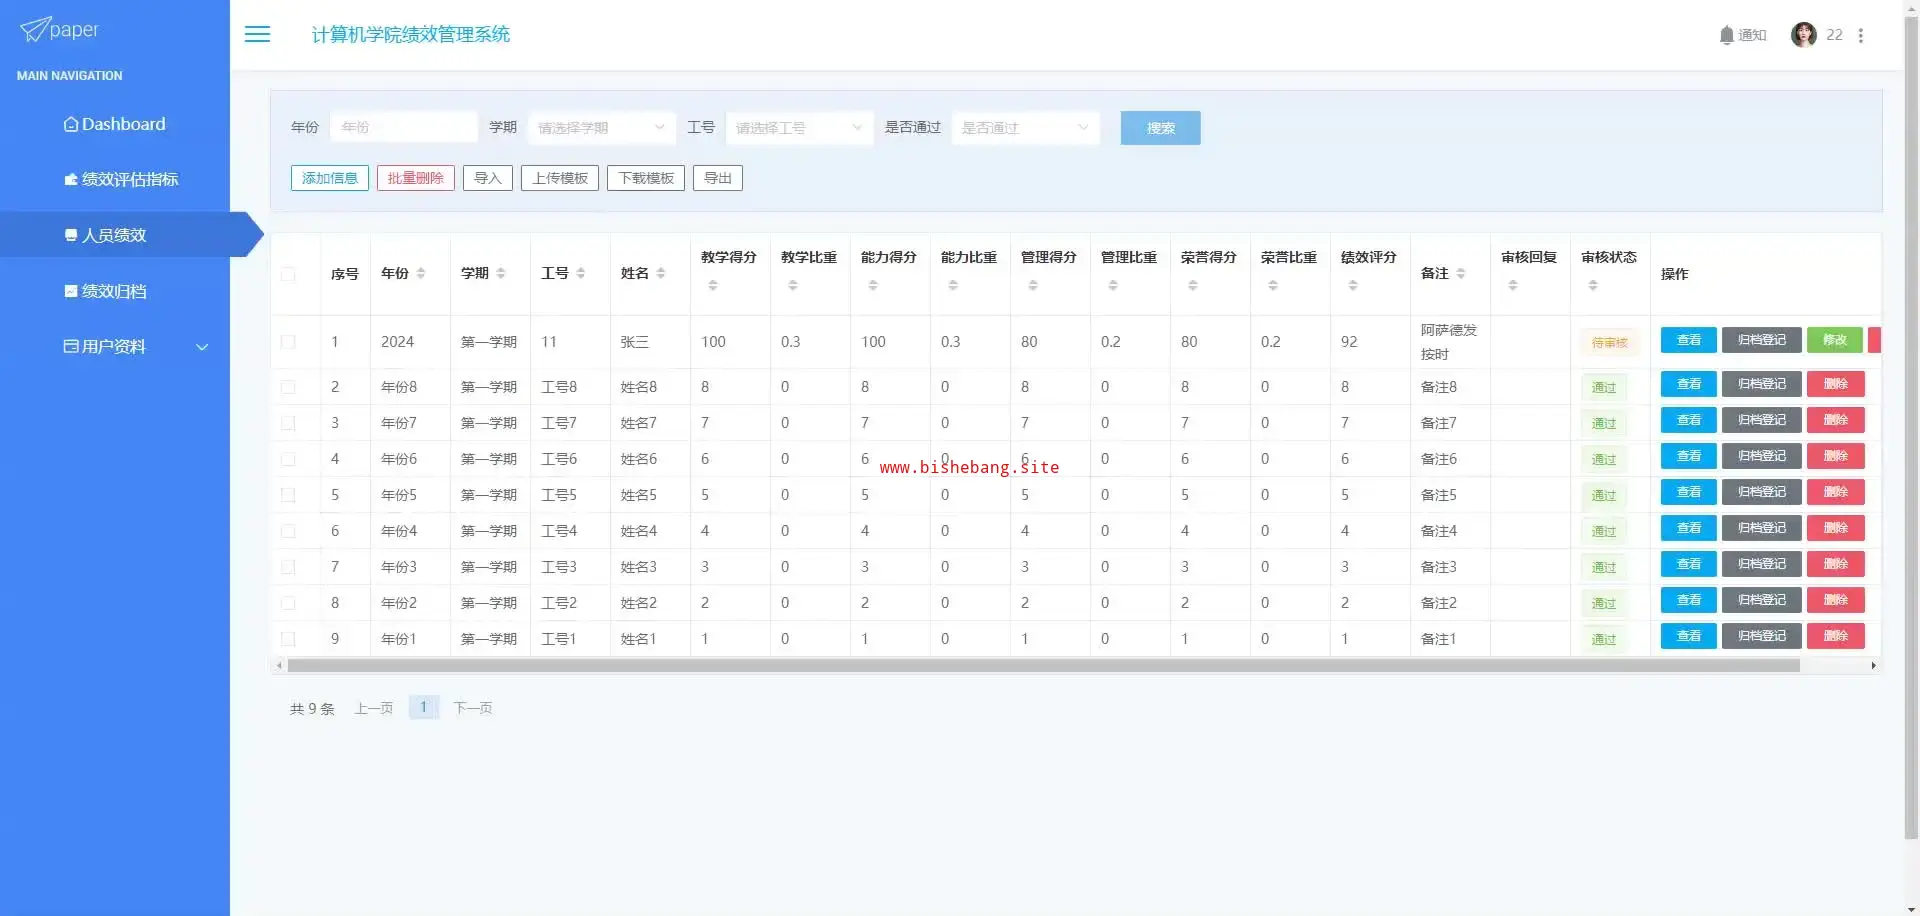The height and width of the screenshot is (916, 1920).
Task: Open the 工号 employee ID dropdown
Action: click(799, 128)
